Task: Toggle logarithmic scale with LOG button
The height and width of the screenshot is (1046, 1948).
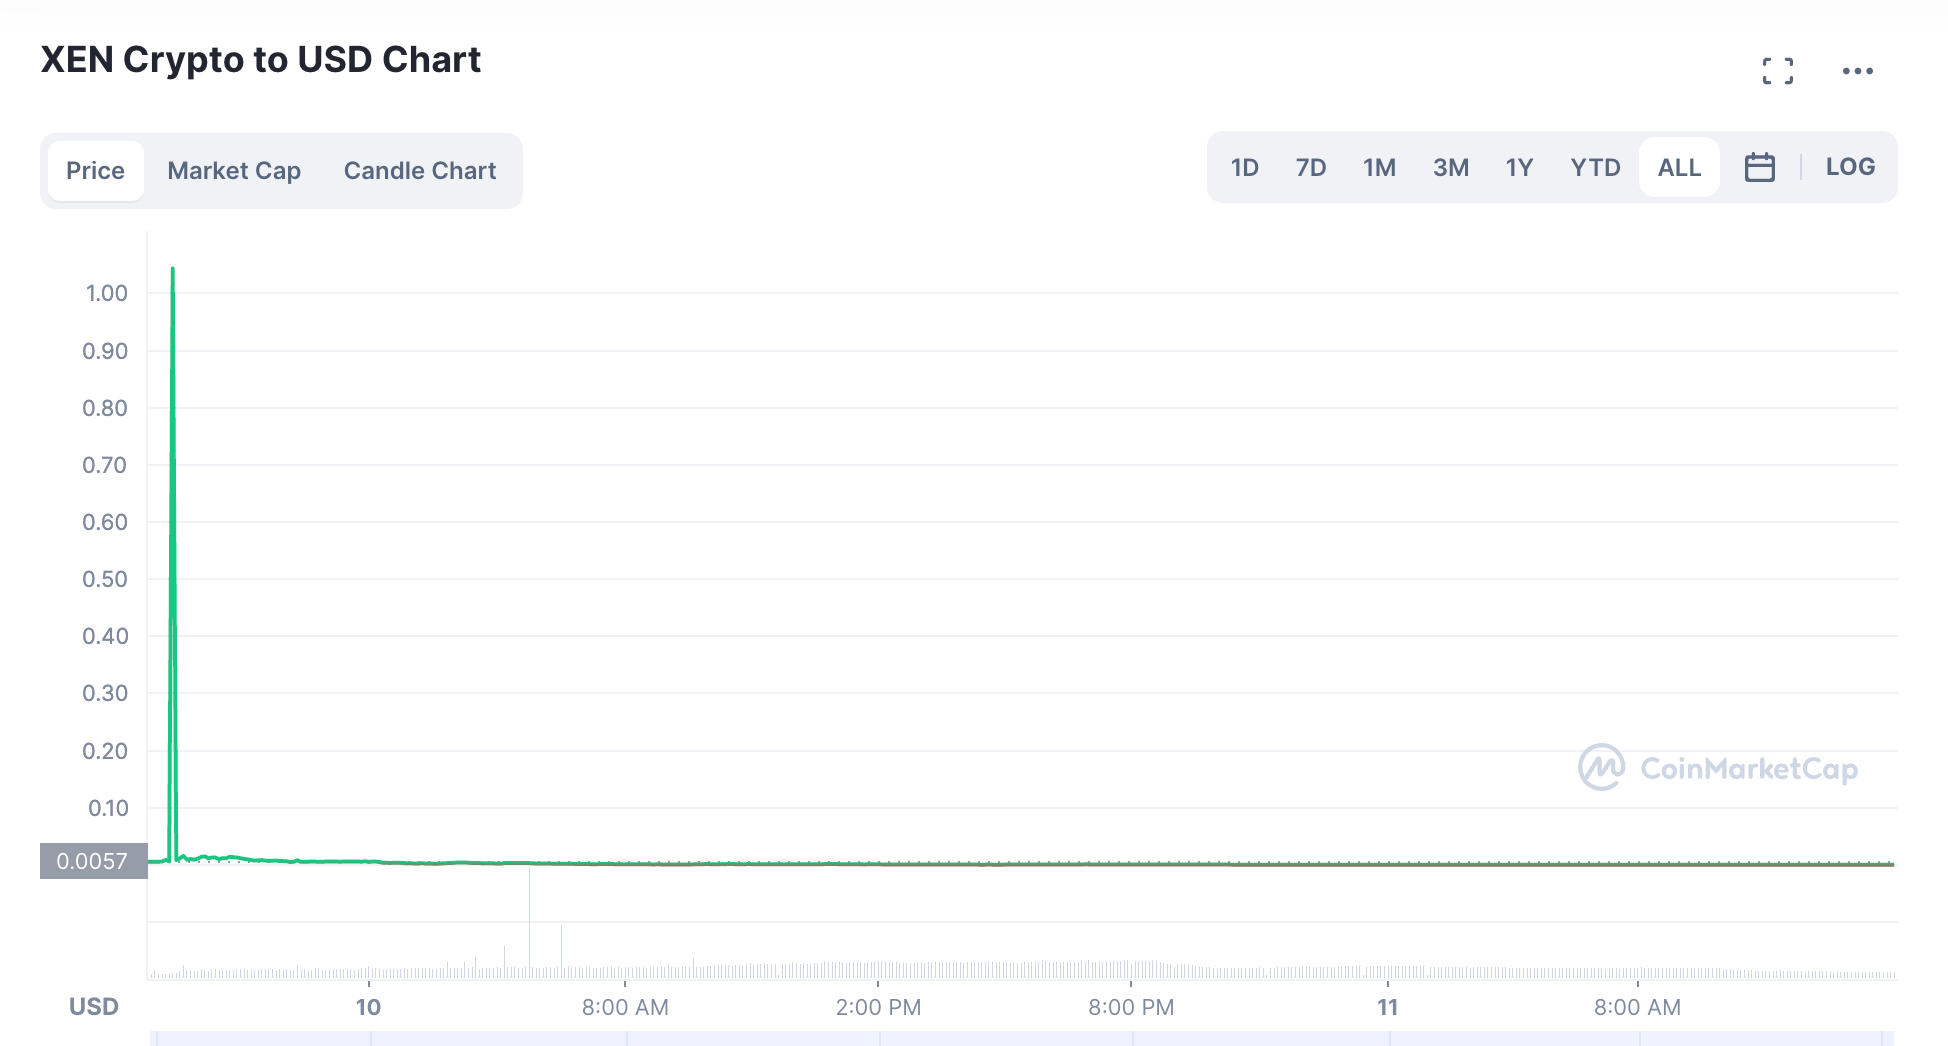Action: tap(1850, 166)
